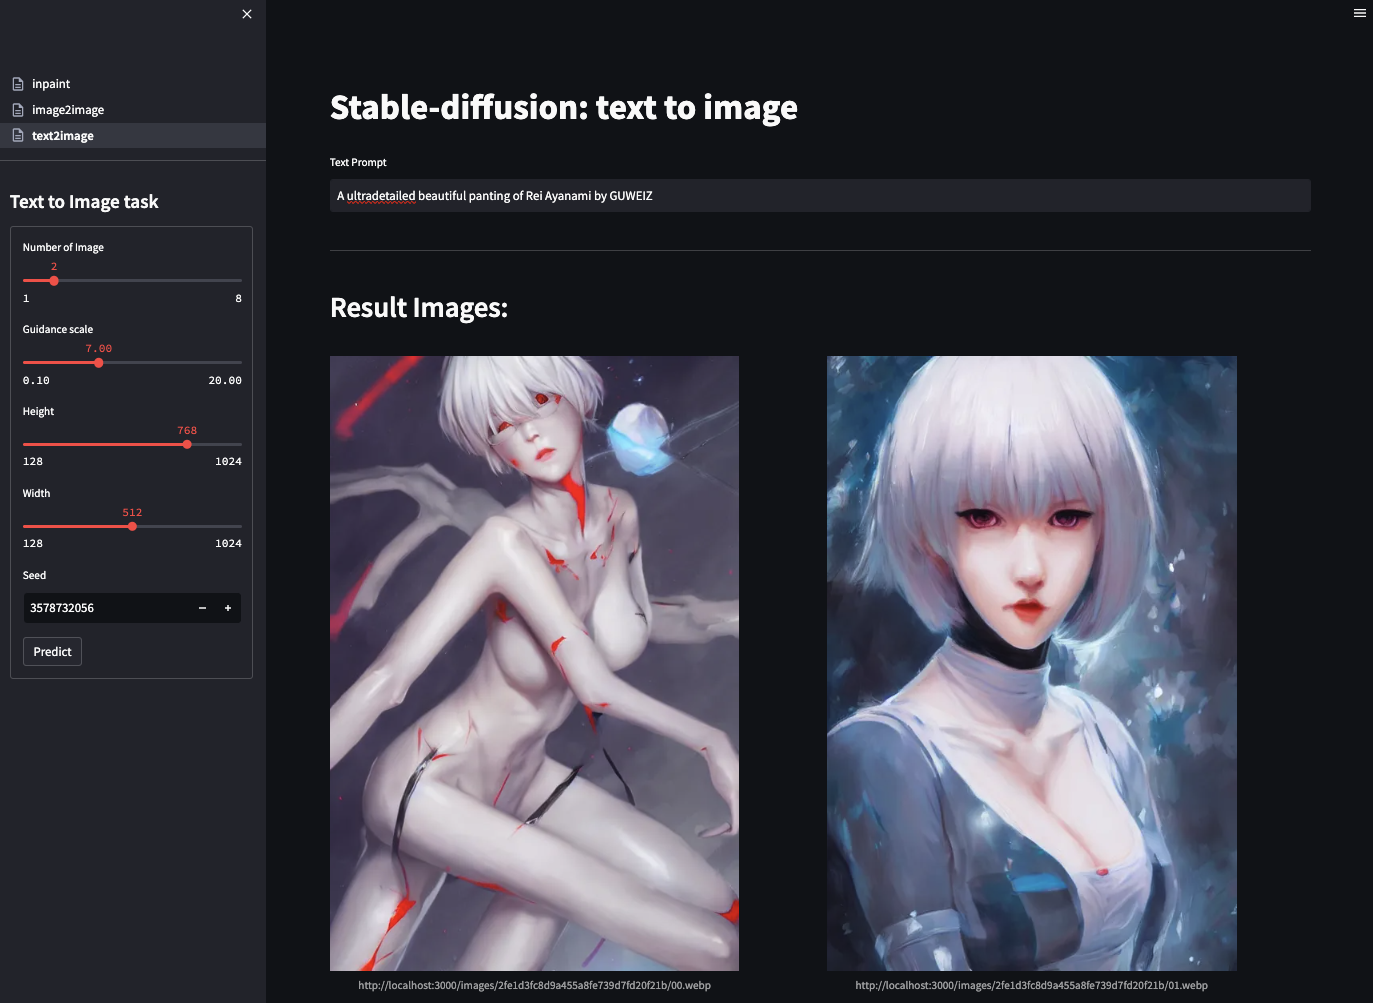1373x1003 pixels.
Task: Click the Seed number input field
Action: [106, 608]
